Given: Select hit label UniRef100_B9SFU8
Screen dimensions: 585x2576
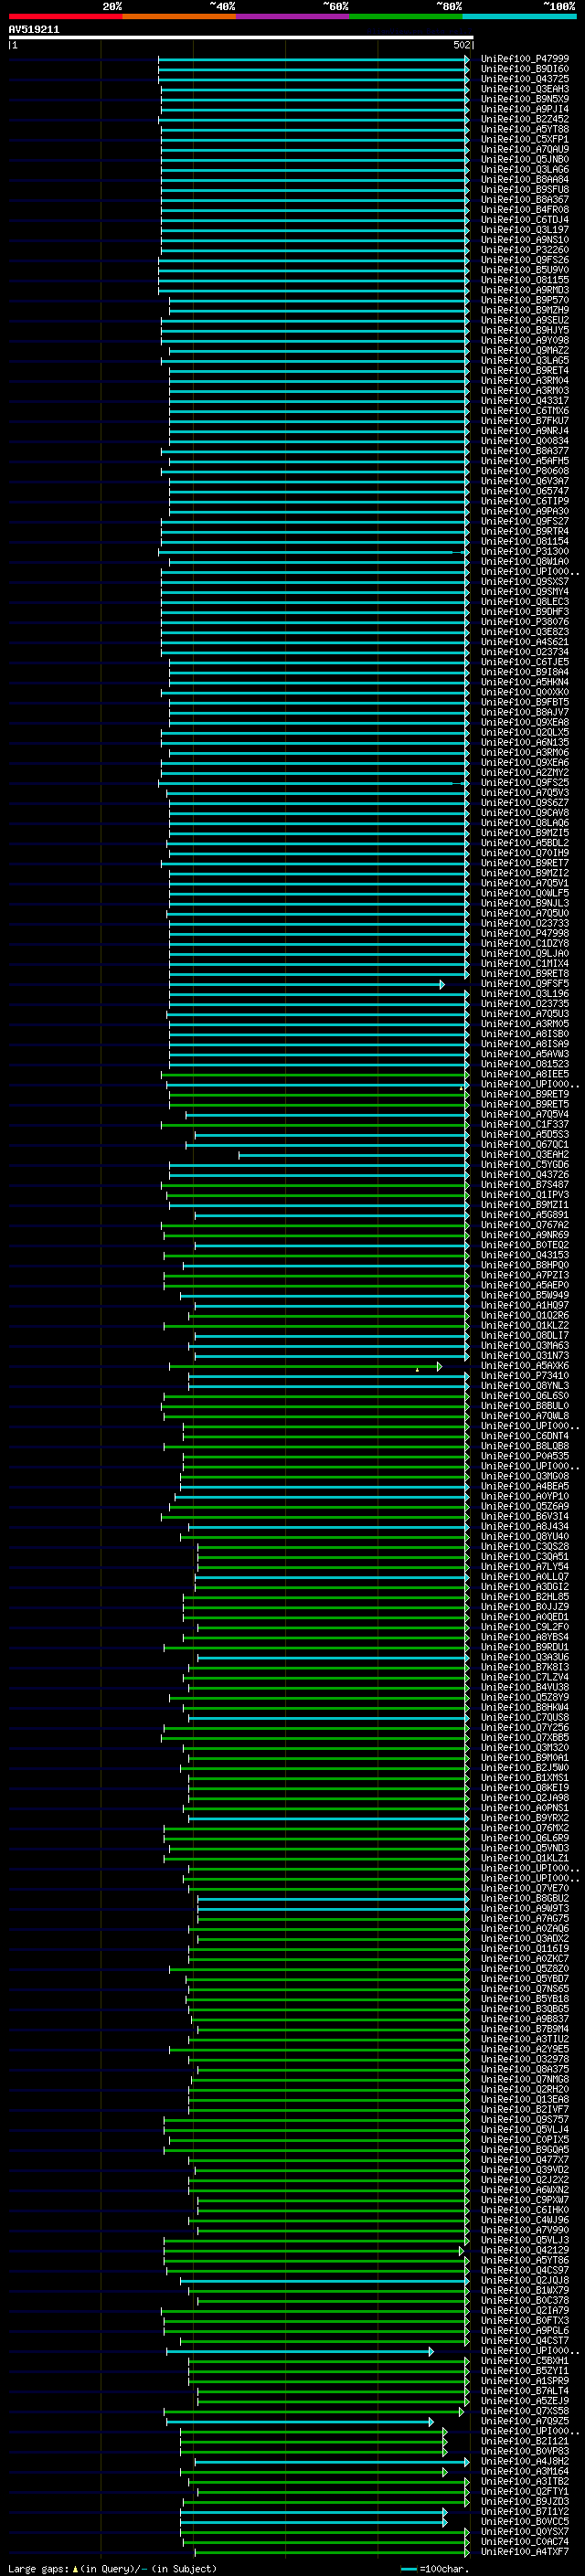Looking at the screenshot, I should [x=525, y=190].
